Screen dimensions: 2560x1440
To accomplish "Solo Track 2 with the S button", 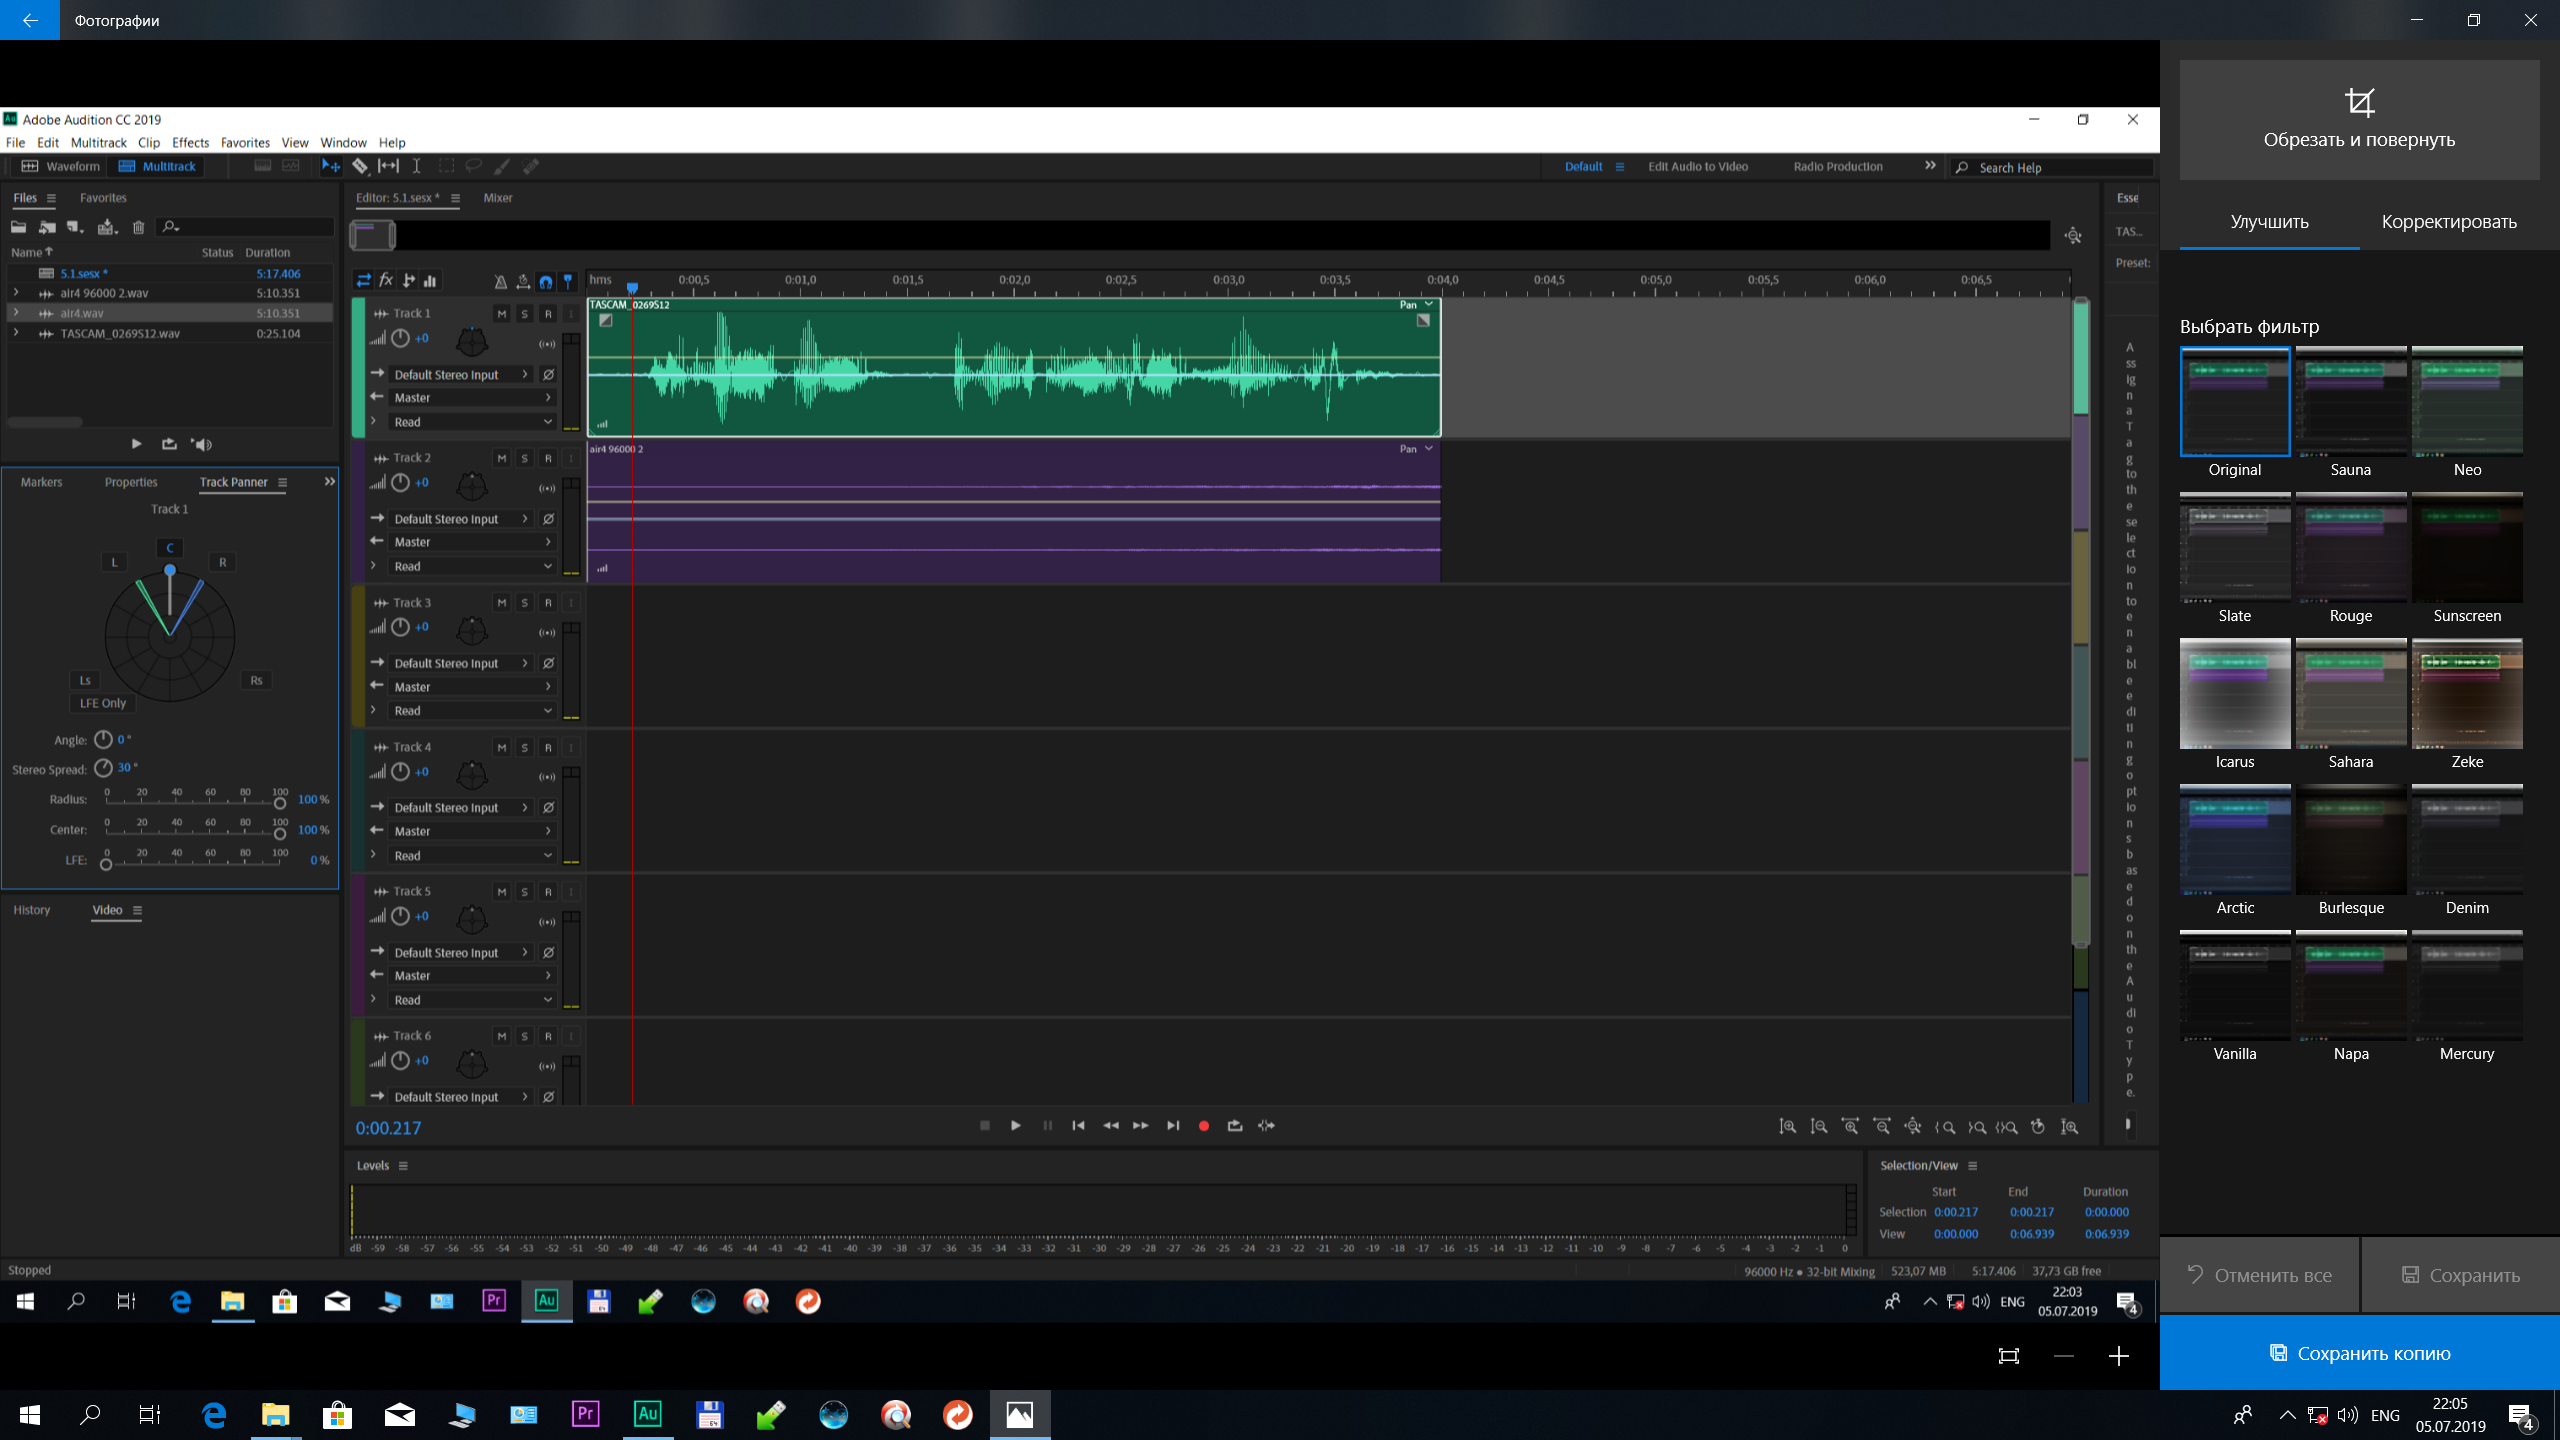I will click(x=525, y=459).
